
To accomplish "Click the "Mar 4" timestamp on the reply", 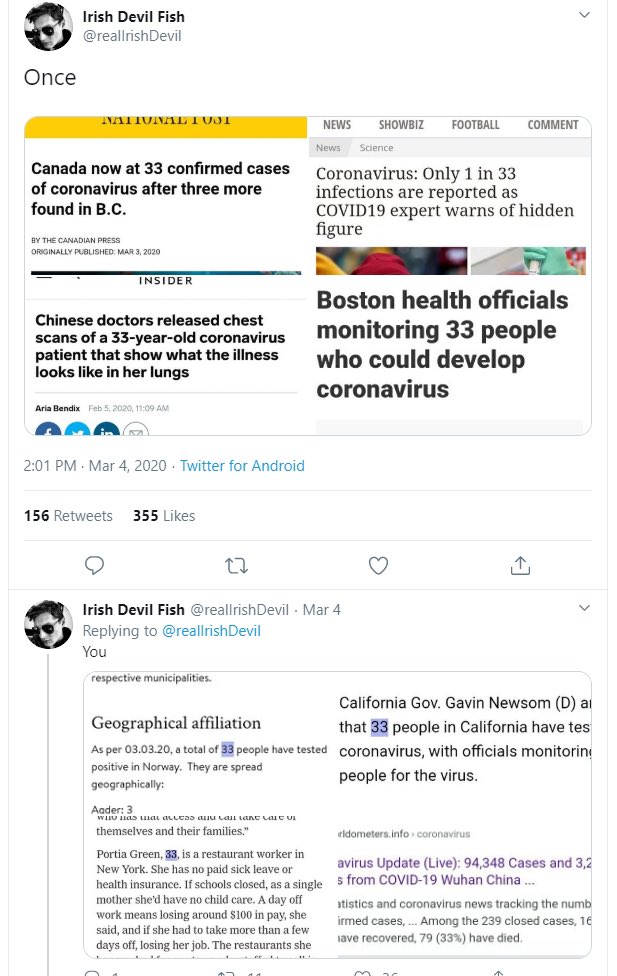I will click(322, 610).
